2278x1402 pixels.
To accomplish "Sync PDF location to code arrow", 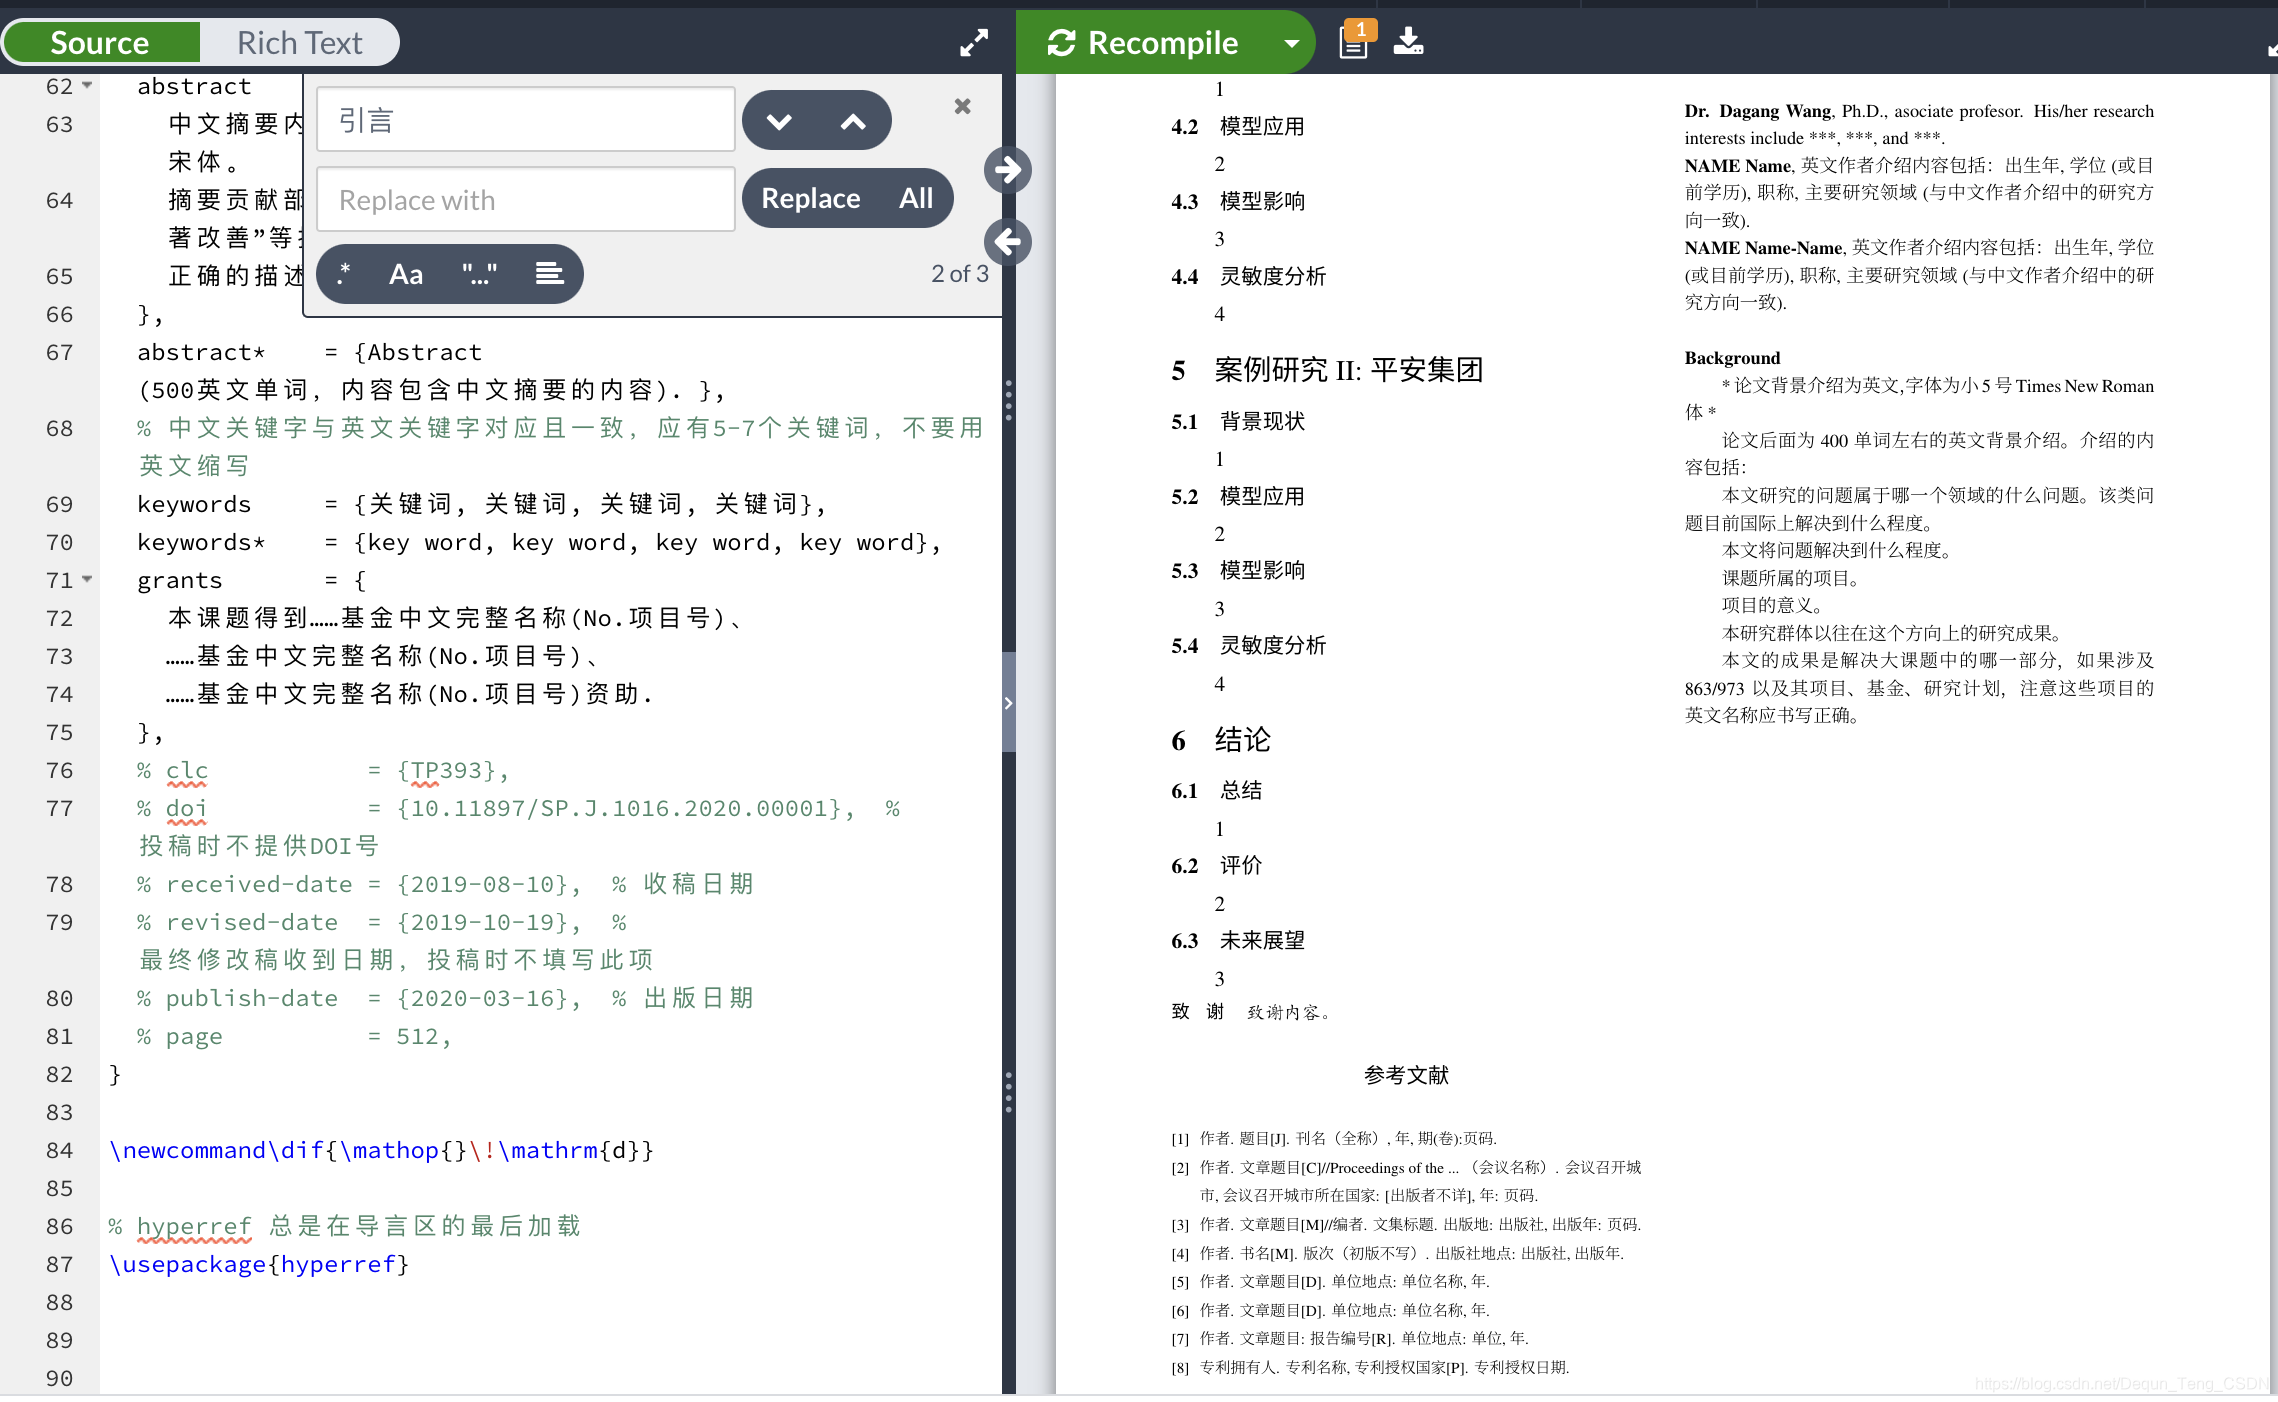I will 1008,241.
